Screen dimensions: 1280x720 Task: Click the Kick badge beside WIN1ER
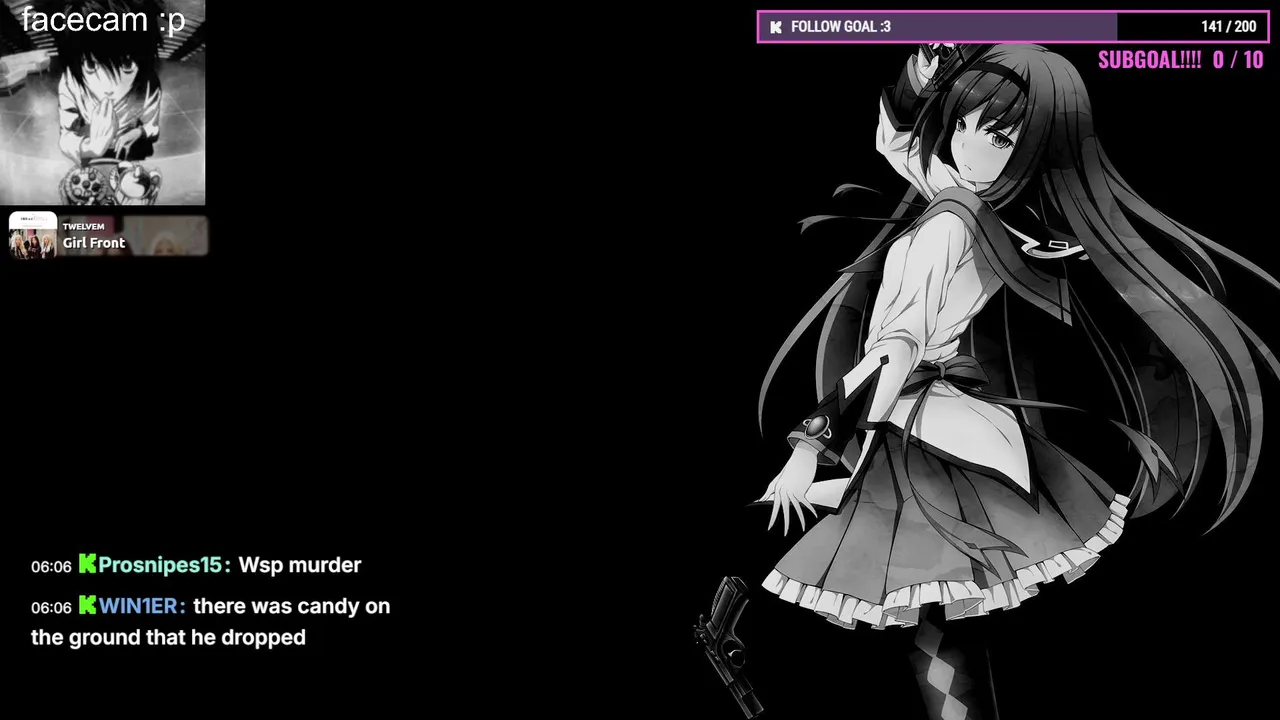click(87, 605)
